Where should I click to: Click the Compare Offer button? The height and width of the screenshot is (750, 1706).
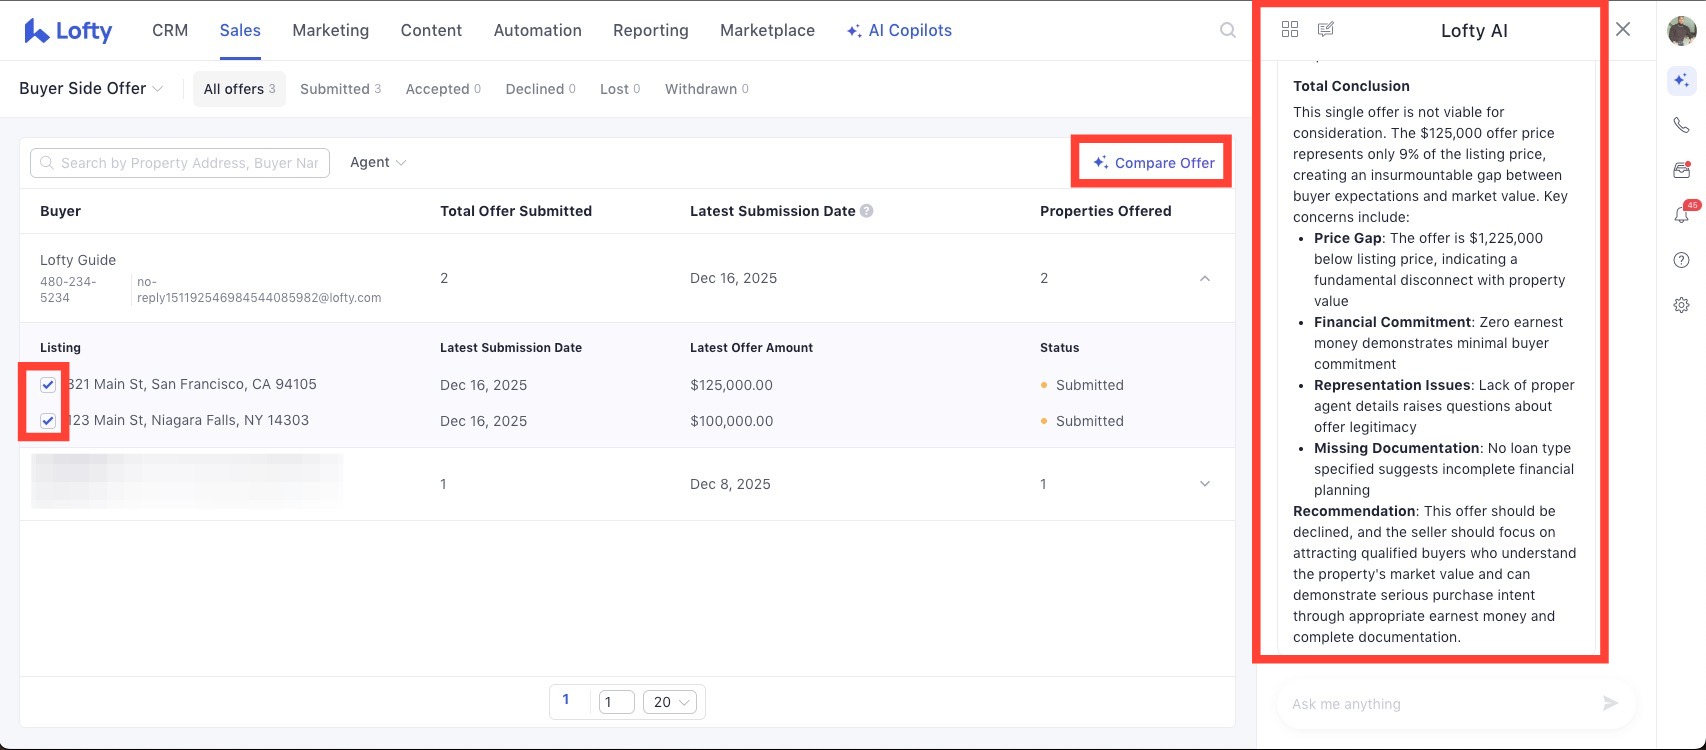point(1153,163)
